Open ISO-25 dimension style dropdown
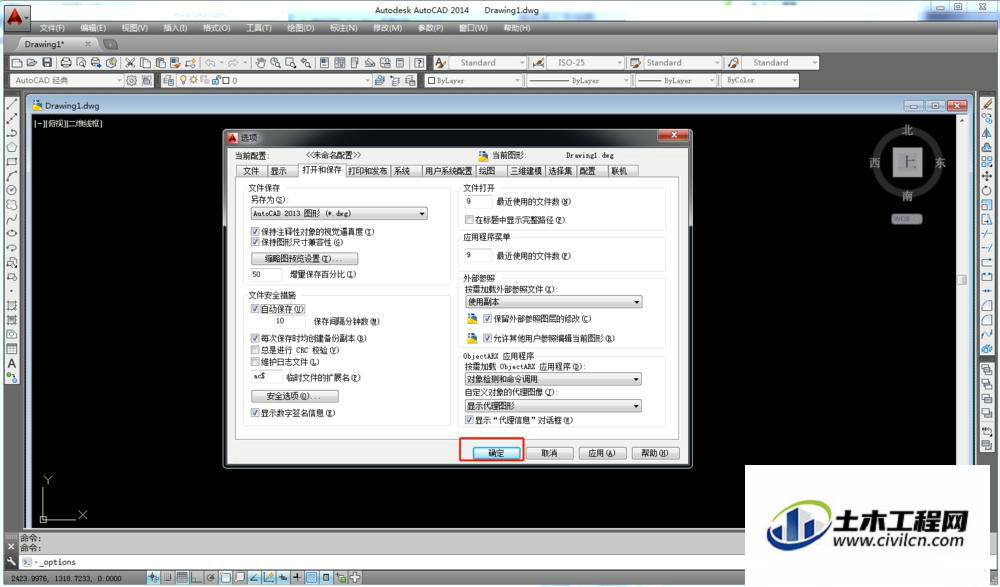The image size is (1000, 587). click(x=587, y=63)
